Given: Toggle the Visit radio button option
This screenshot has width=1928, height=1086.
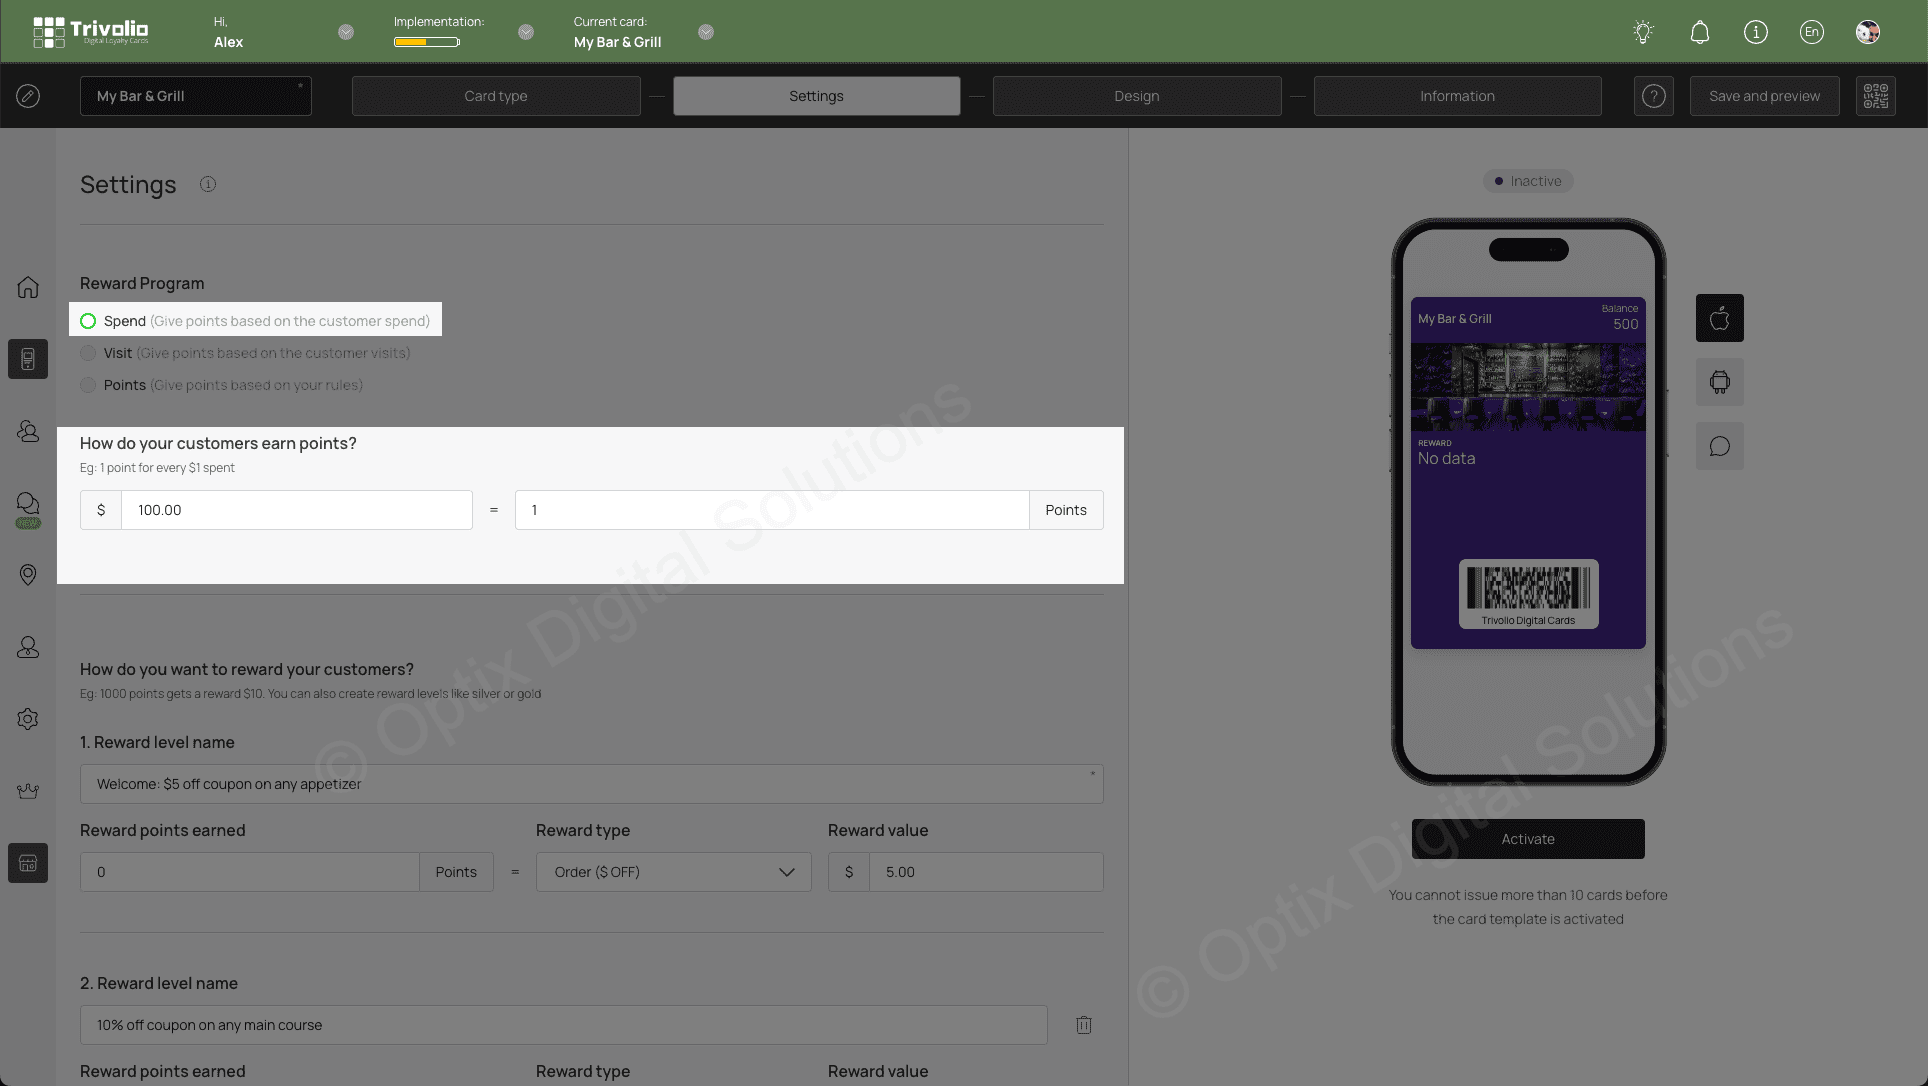Looking at the screenshot, I should pos(89,352).
